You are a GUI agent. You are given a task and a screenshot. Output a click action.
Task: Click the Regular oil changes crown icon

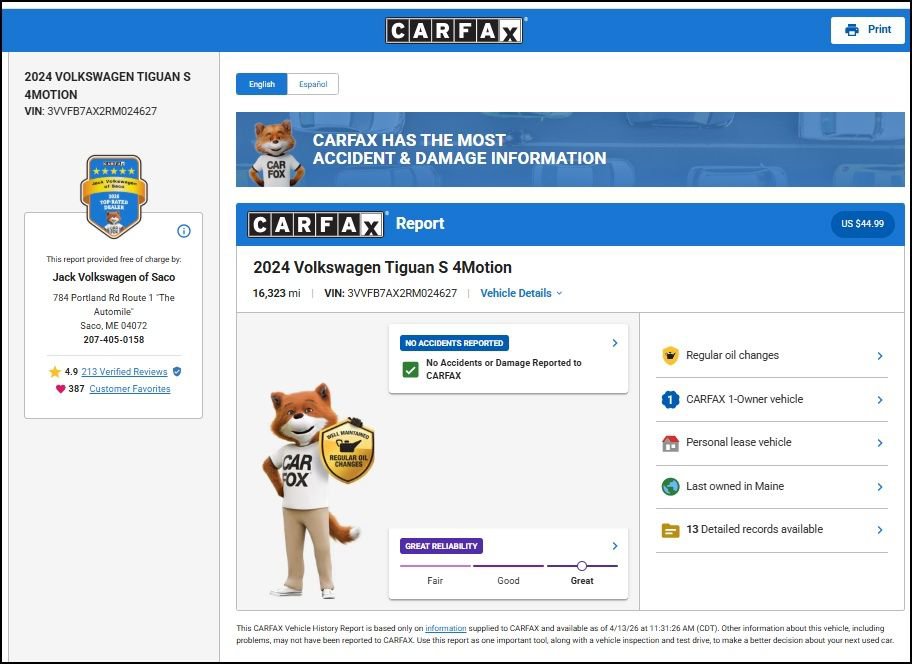click(x=670, y=355)
